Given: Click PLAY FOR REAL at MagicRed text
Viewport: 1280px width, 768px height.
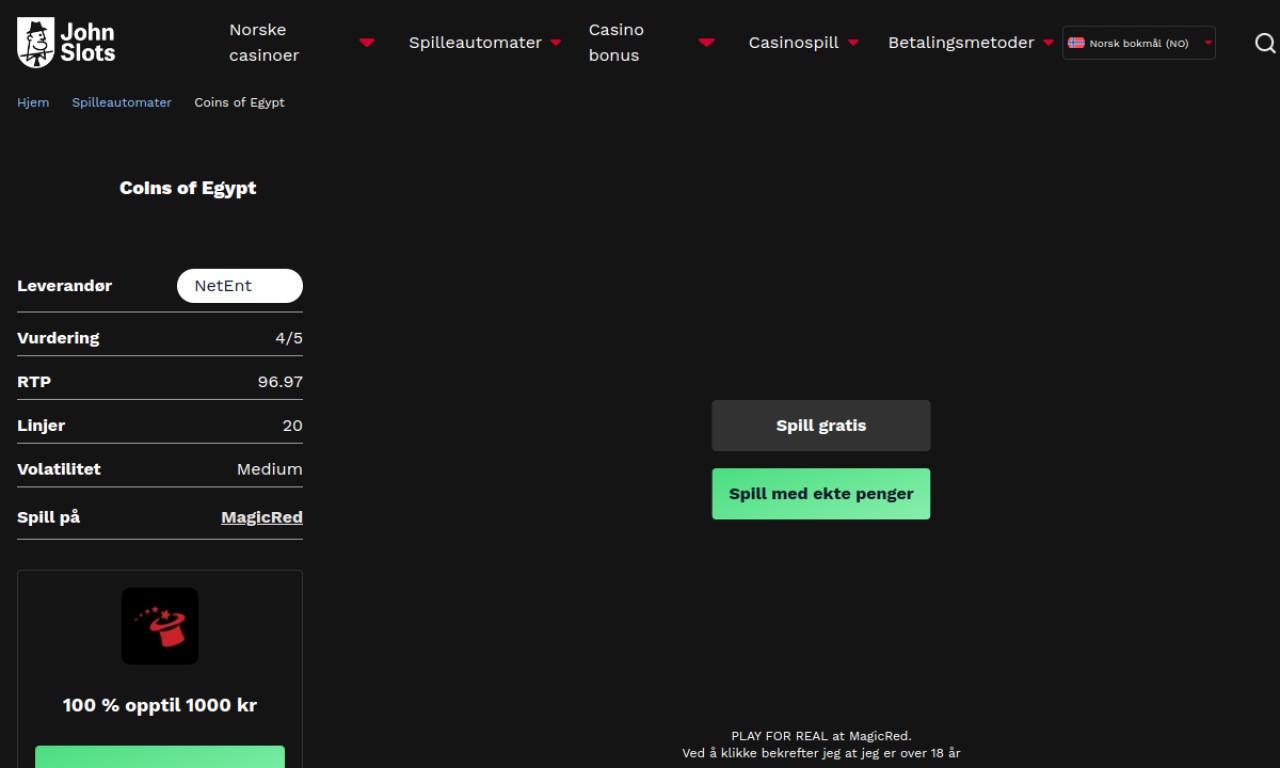Looking at the screenshot, I should click(x=821, y=736).
